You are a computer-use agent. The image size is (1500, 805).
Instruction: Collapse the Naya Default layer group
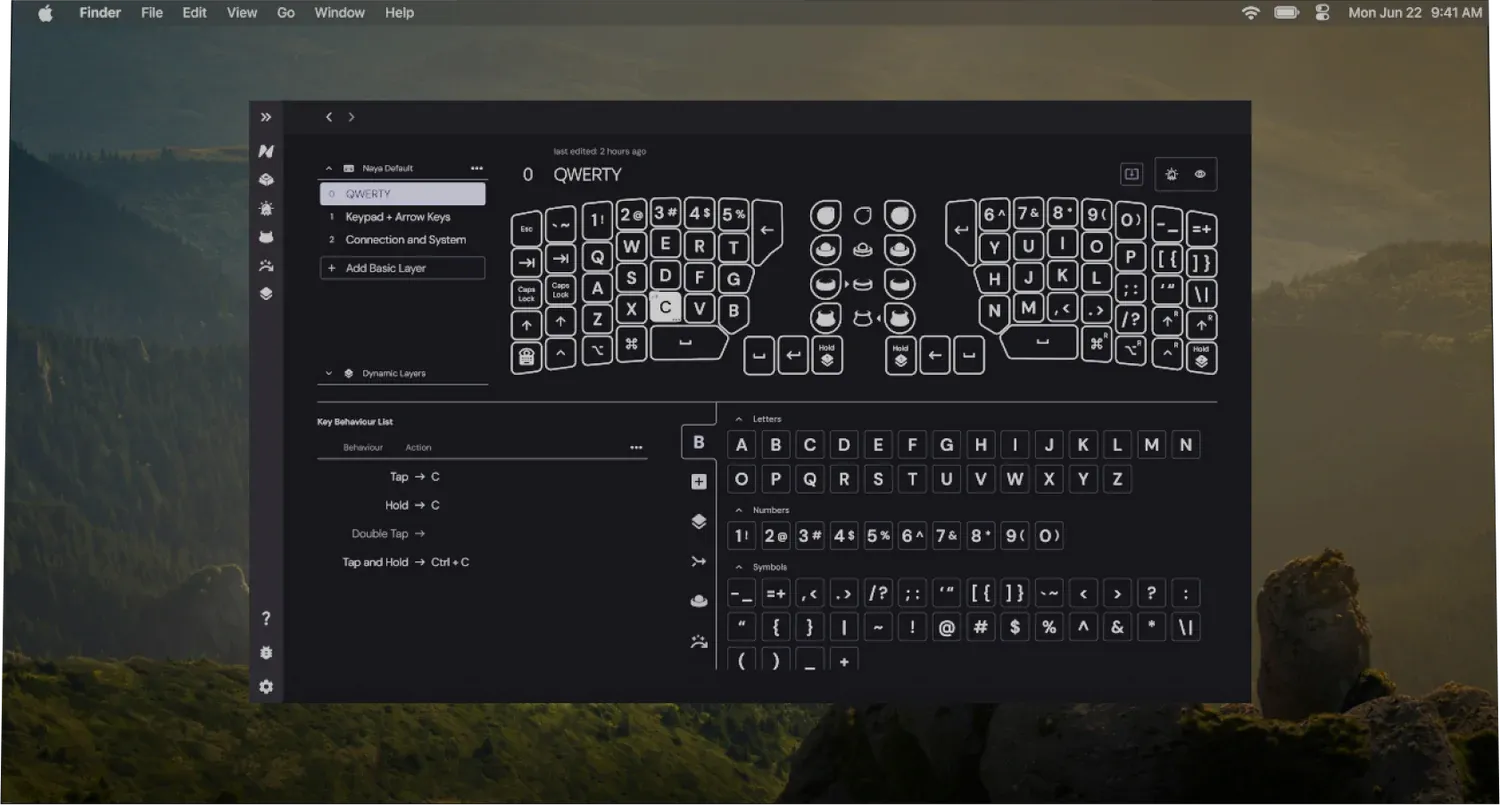(x=329, y=169)
